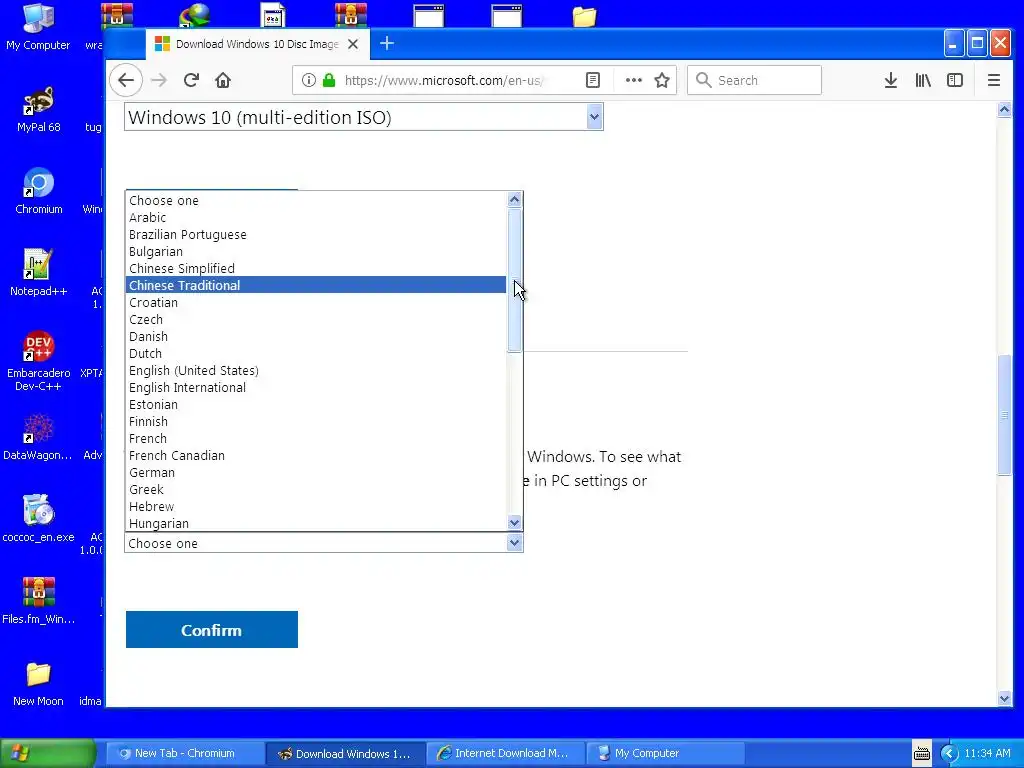Viewport: 1024px width, 768px height.
Task: Click the blue Confirm button
Action: coord(212,630)
